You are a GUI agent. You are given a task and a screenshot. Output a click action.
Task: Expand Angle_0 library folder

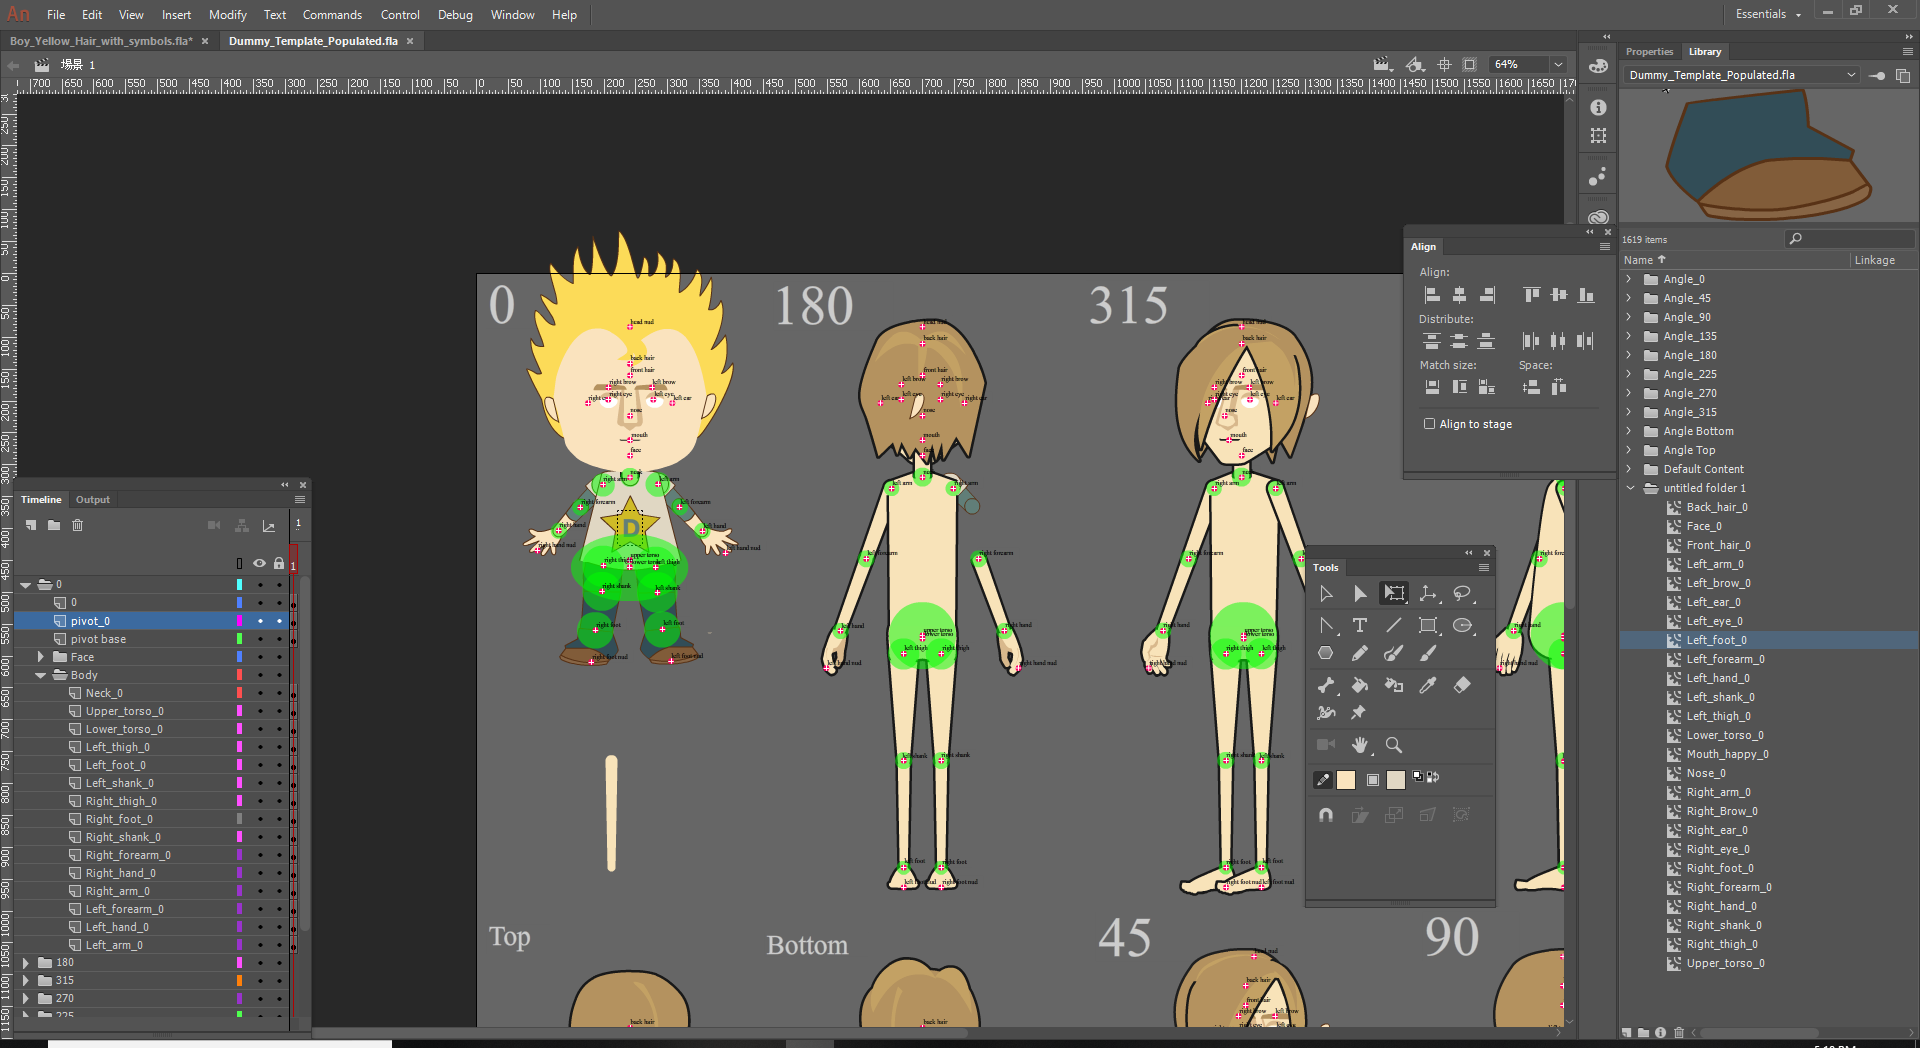1629,279
